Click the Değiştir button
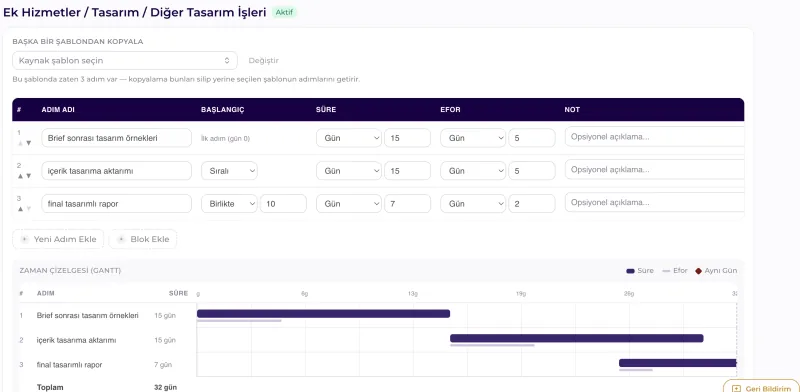 click(x=263, y=60)
